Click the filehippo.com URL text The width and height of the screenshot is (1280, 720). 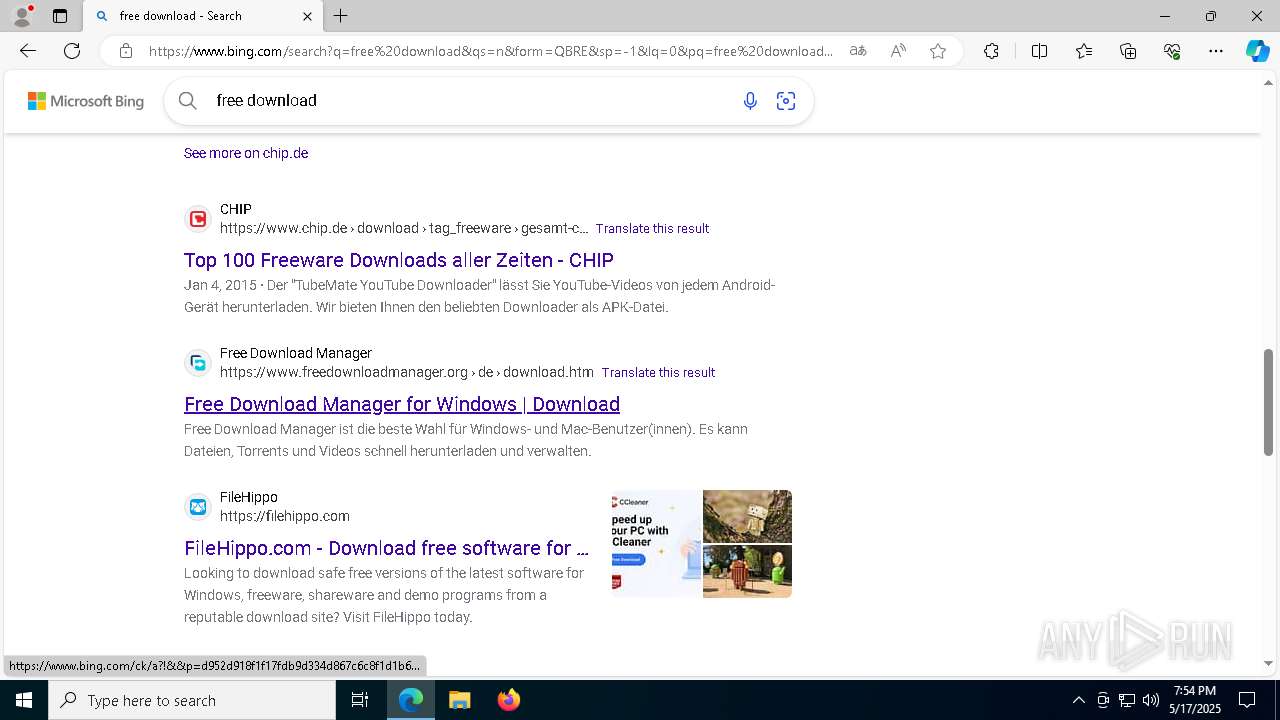285,516
